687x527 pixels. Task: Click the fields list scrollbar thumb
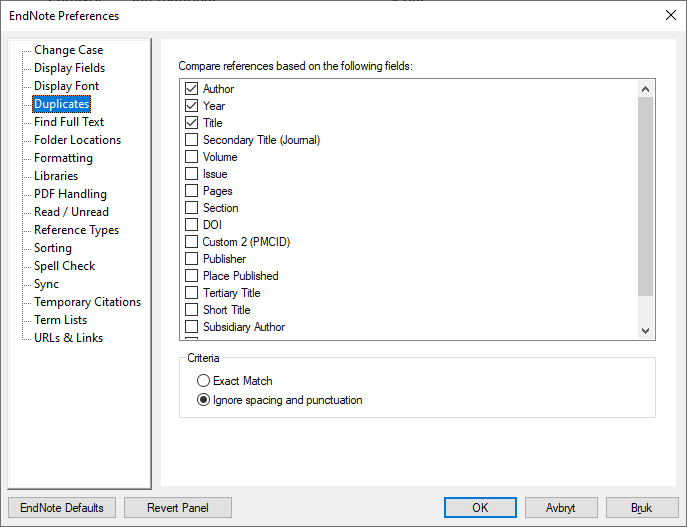(645, 196)
